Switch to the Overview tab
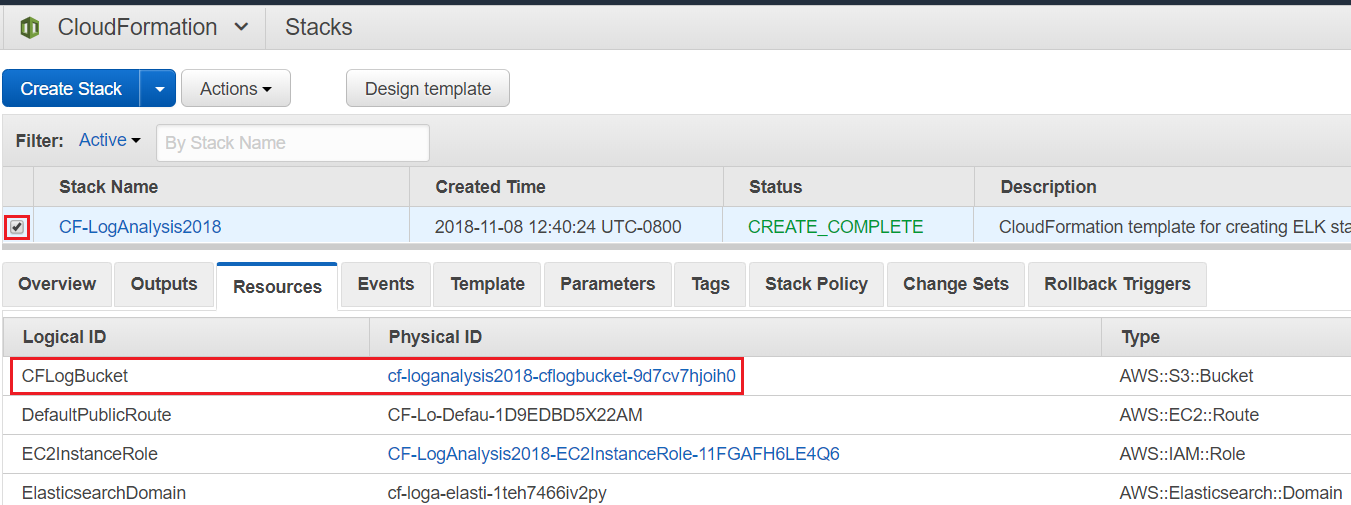Viewport: 1351px width, 505px height. [57, 284]
